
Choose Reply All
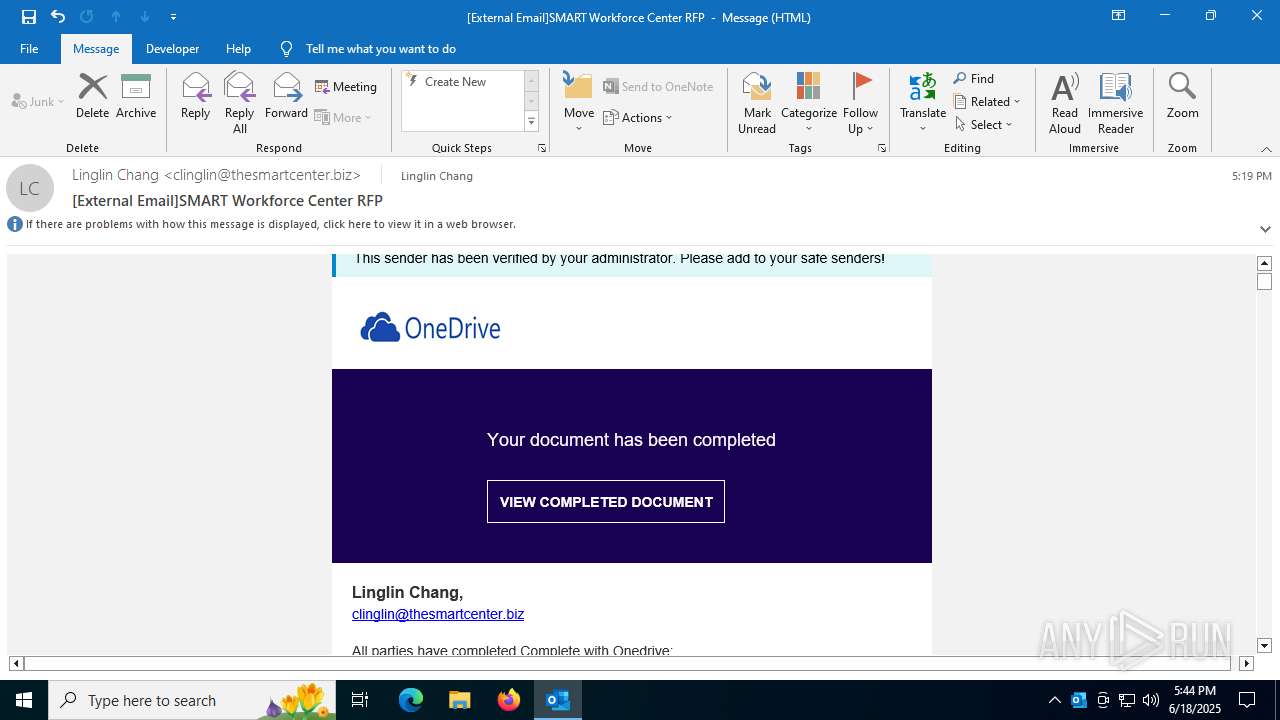click(239, 103)
